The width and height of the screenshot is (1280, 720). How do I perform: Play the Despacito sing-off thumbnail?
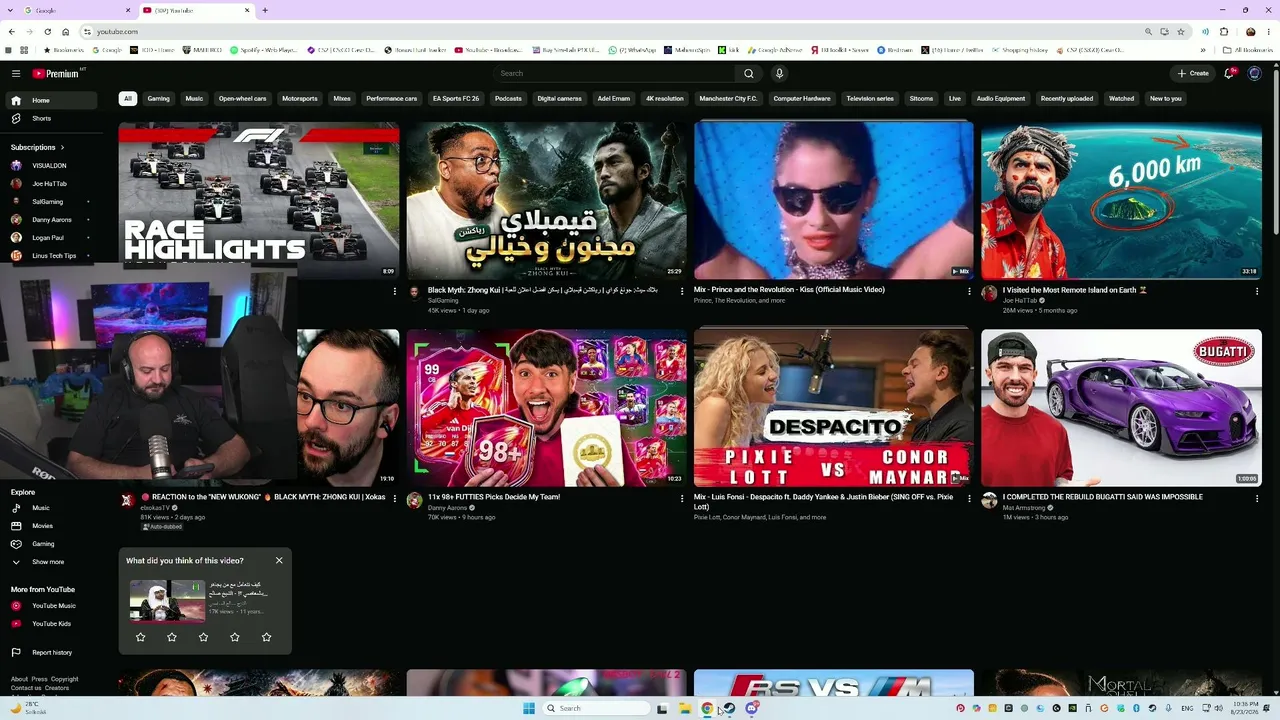(x=833, y=408)
